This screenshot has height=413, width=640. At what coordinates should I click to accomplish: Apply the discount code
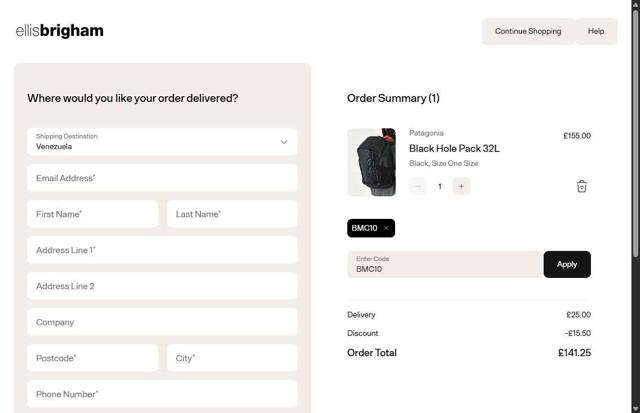567,264
